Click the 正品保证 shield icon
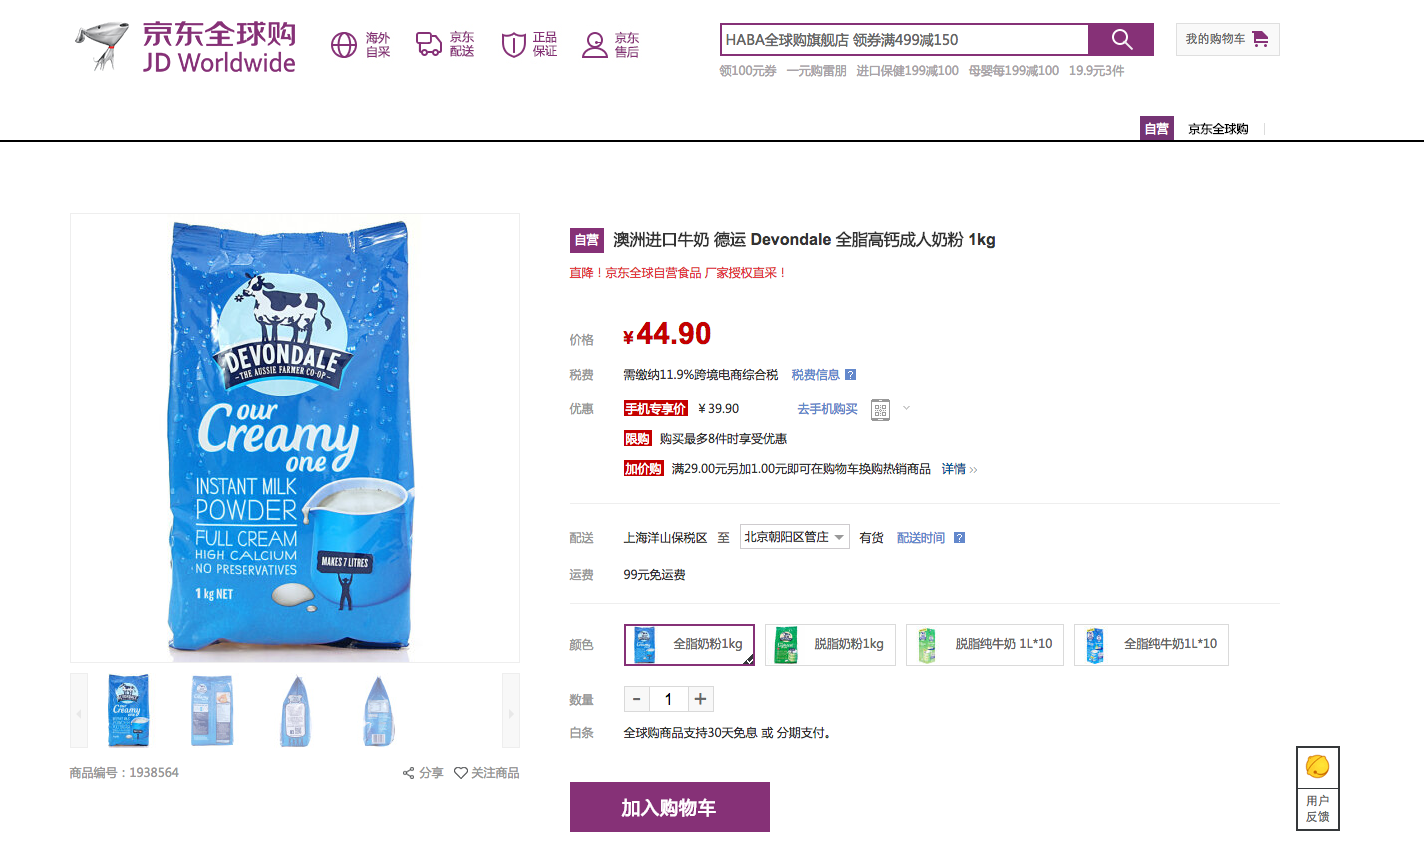 pyautogui.click(x=513, y=45)
